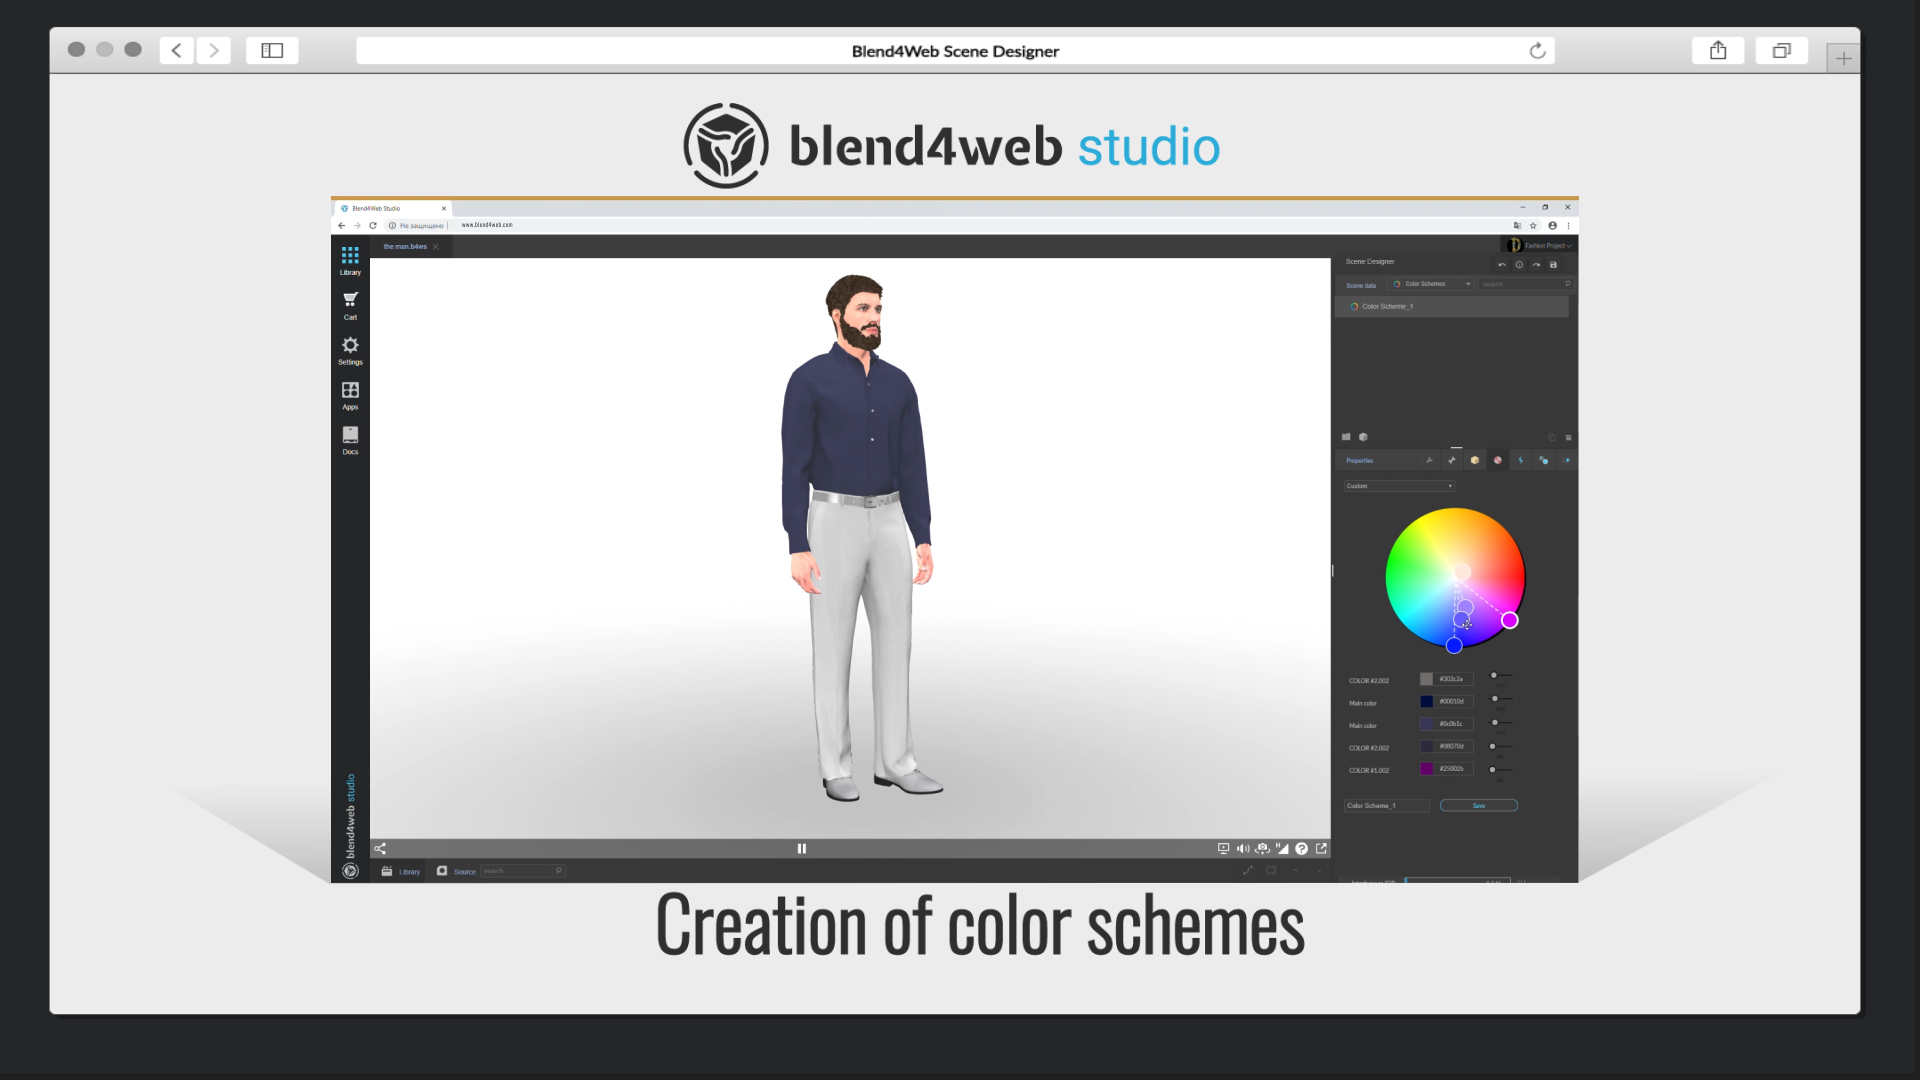Open the blue lightning properties tab
This screenshot has height=1080, width=1920.
click(1521, 460)
